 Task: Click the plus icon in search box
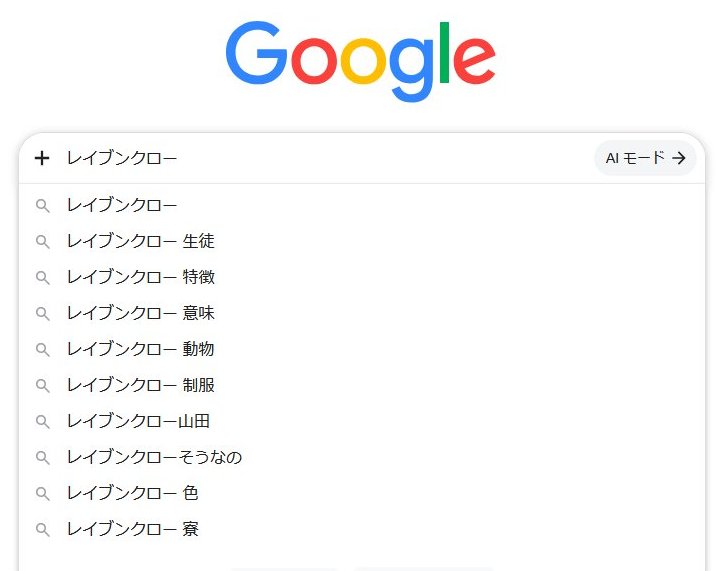(42, 158)
